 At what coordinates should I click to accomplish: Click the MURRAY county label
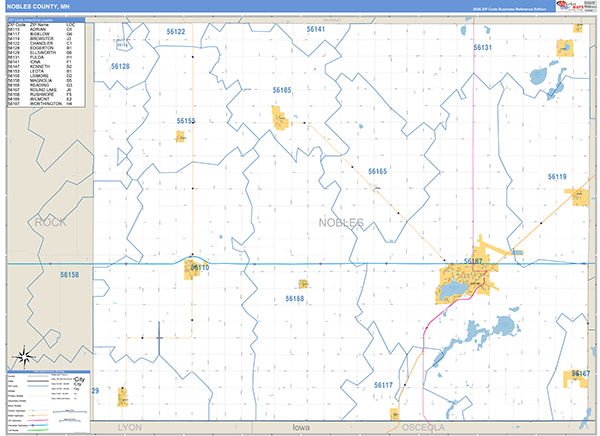point(332,20)
